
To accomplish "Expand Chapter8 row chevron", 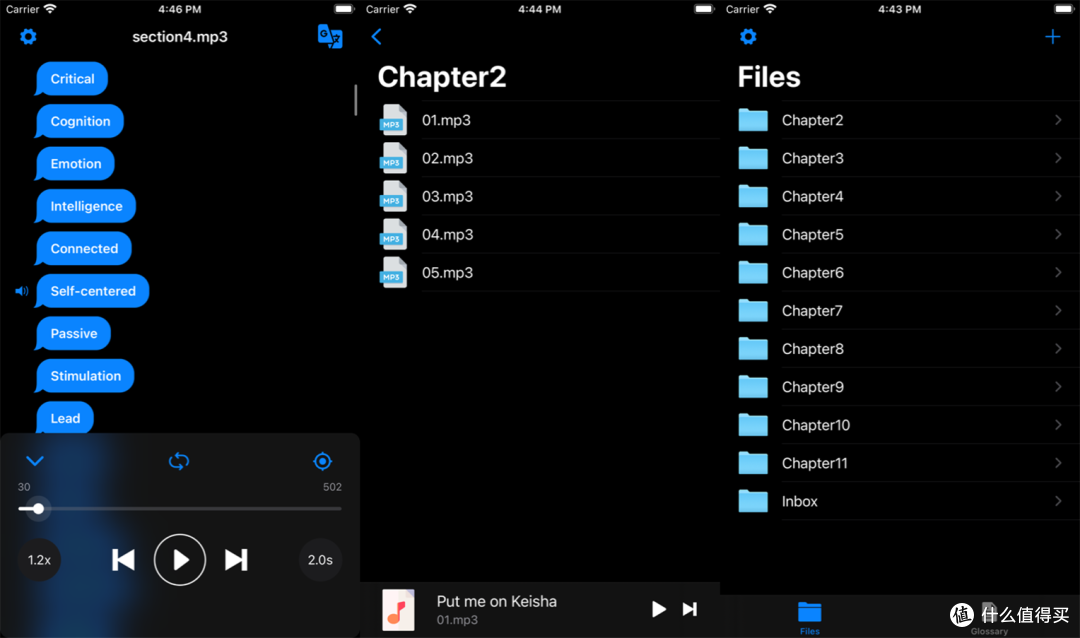I will pyautogui.click(x=1058, y=349).
